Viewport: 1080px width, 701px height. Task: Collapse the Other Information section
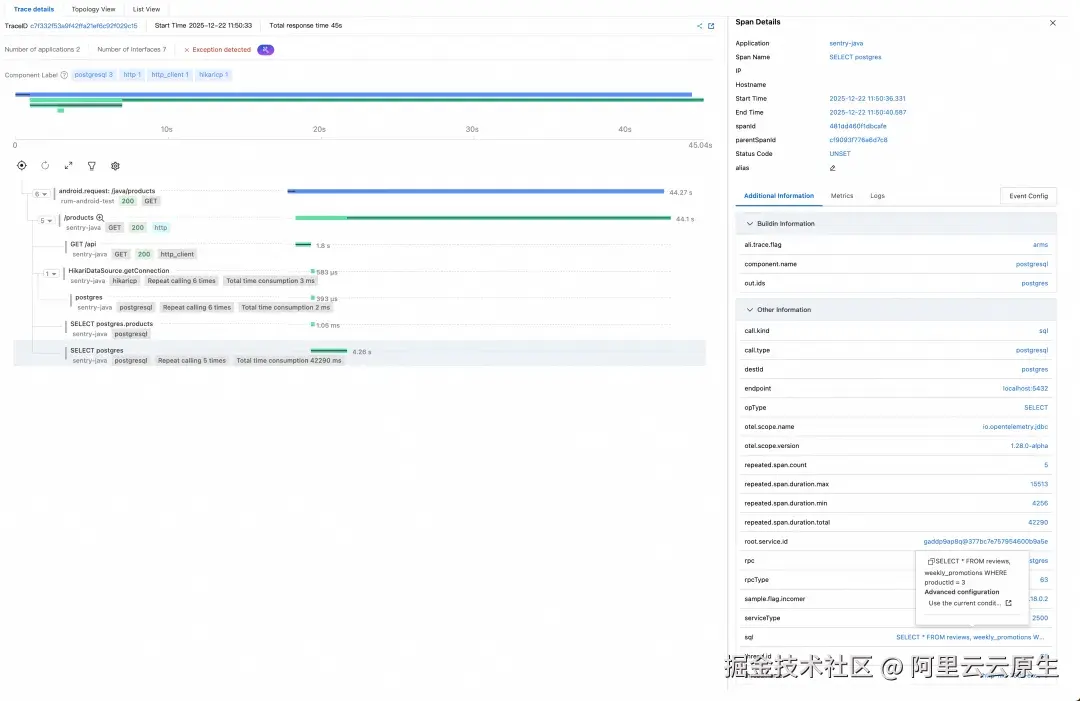pos(749,310)
